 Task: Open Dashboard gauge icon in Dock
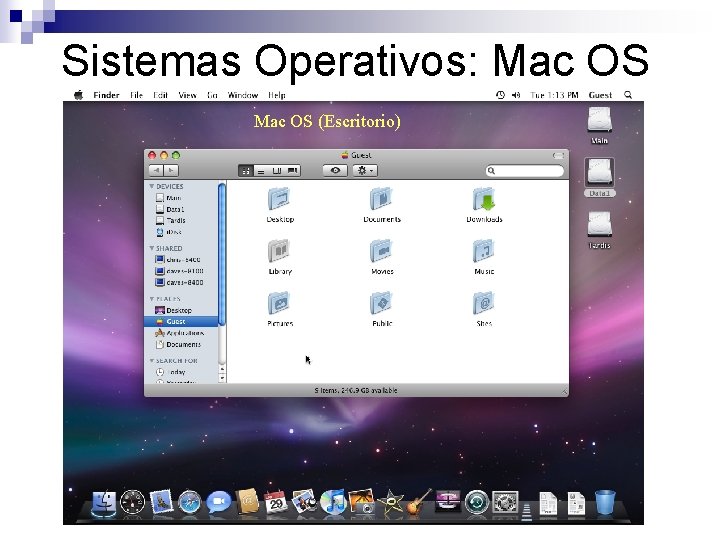(132, 502)
